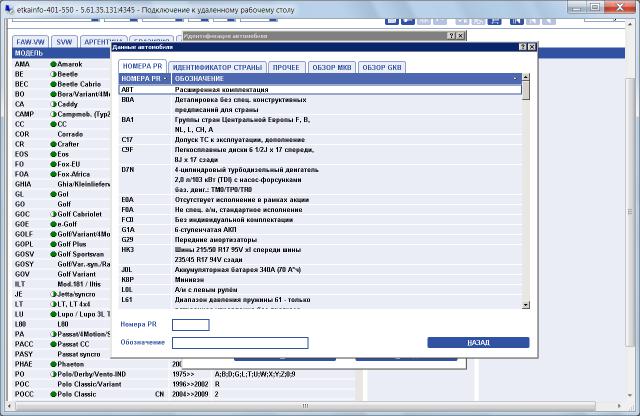Maximize the remote desktop window
This screenshot has height=416, width=640.
(x=595, y=7)
